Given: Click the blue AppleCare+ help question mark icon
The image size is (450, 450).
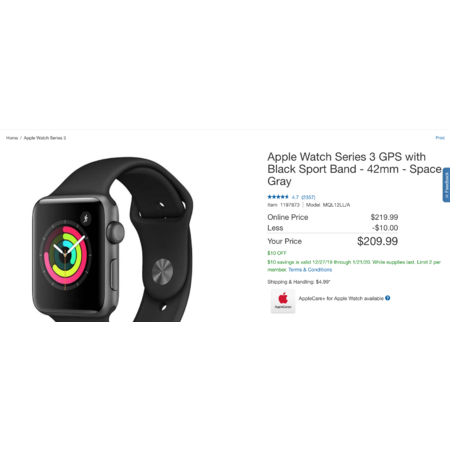Looking at the screenshot, I should point(387,298).
